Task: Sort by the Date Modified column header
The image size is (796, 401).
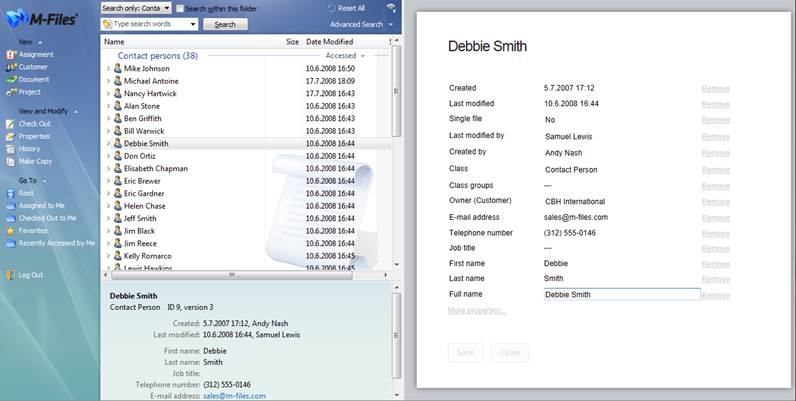Action: coord(330,42)
